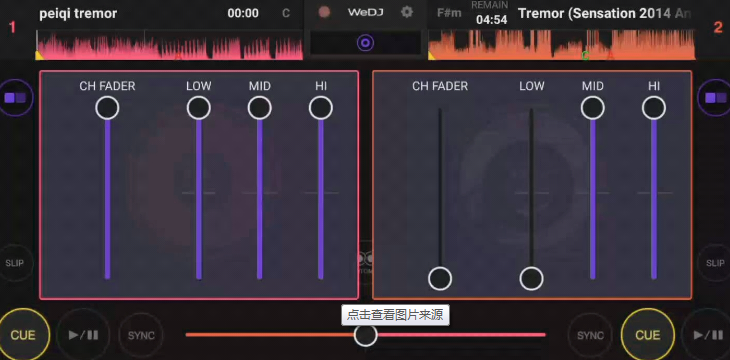Click deck 2 LOW EQ knob

pos(531,278)
